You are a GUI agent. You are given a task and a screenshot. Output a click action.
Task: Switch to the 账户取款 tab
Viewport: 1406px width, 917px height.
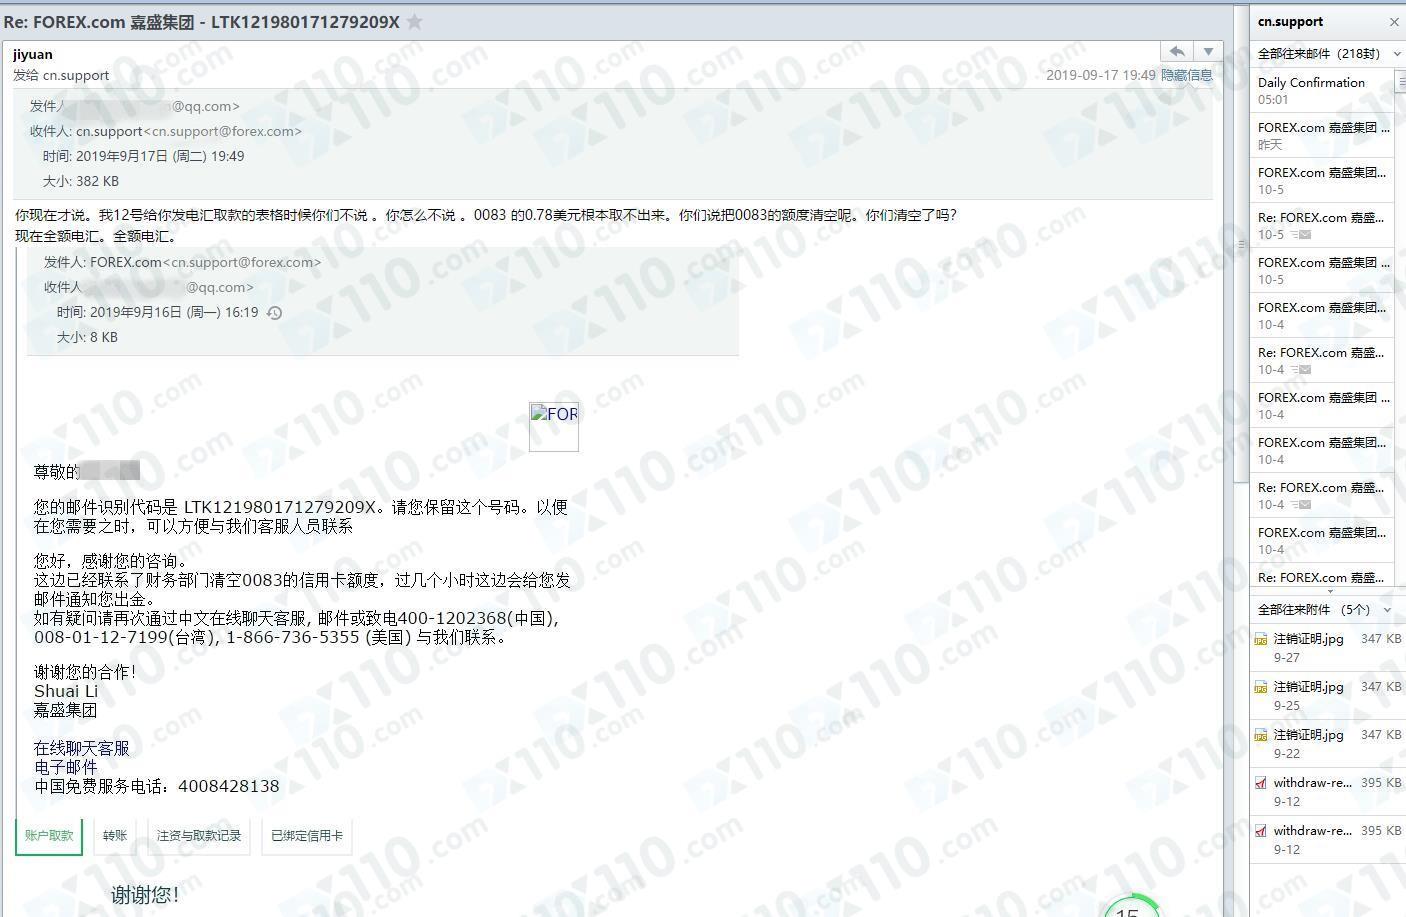pos(49,836)
